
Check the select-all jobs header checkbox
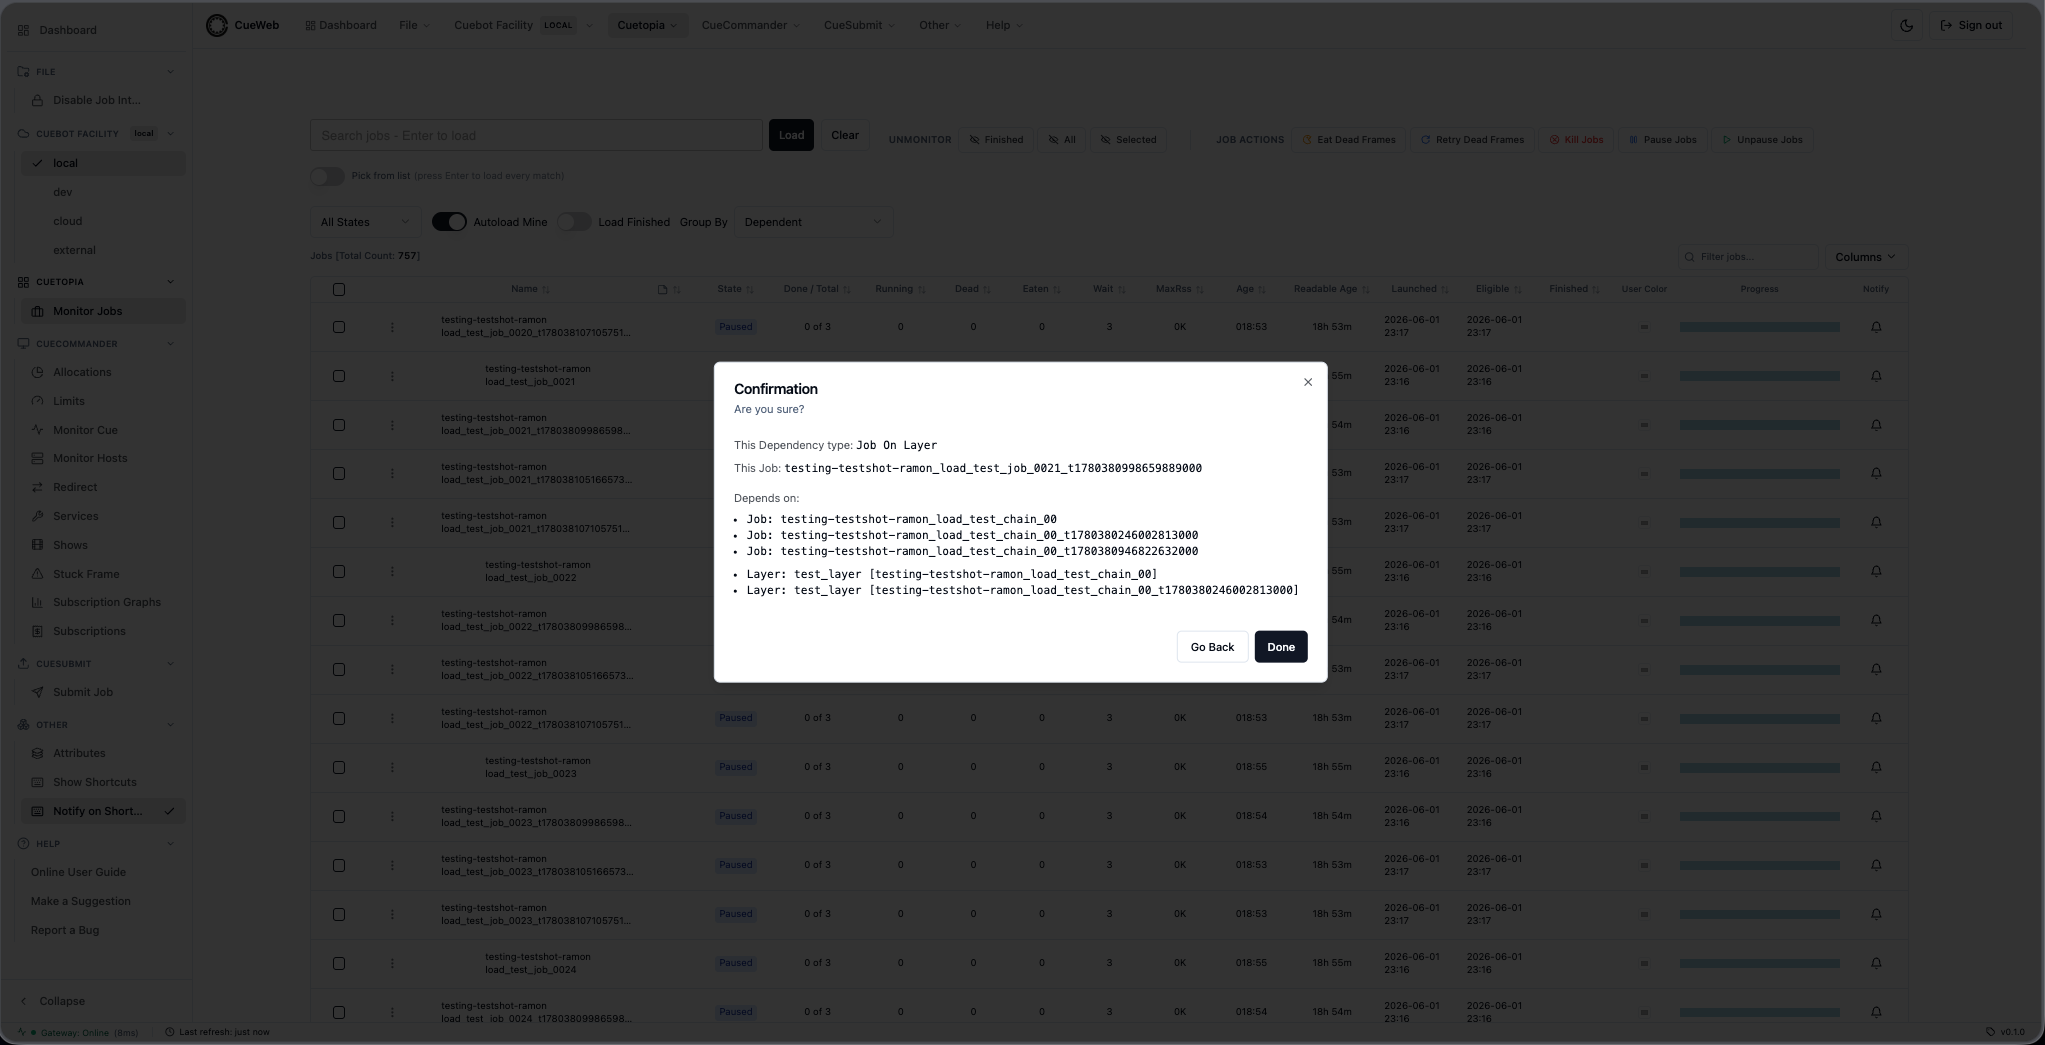[x=339, y=289]
